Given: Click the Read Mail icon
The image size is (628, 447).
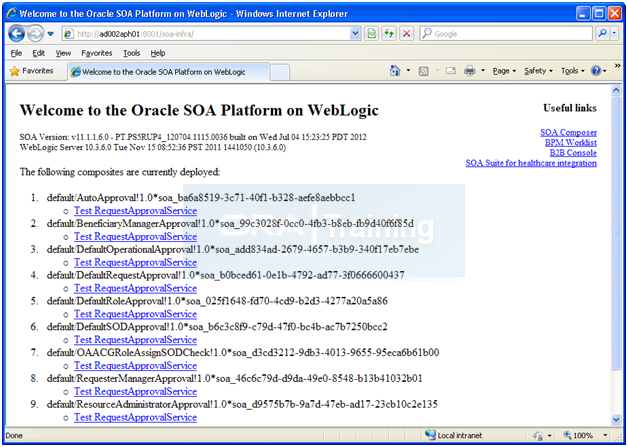Looking at the screenshot, I should click(x=451, y=71).
